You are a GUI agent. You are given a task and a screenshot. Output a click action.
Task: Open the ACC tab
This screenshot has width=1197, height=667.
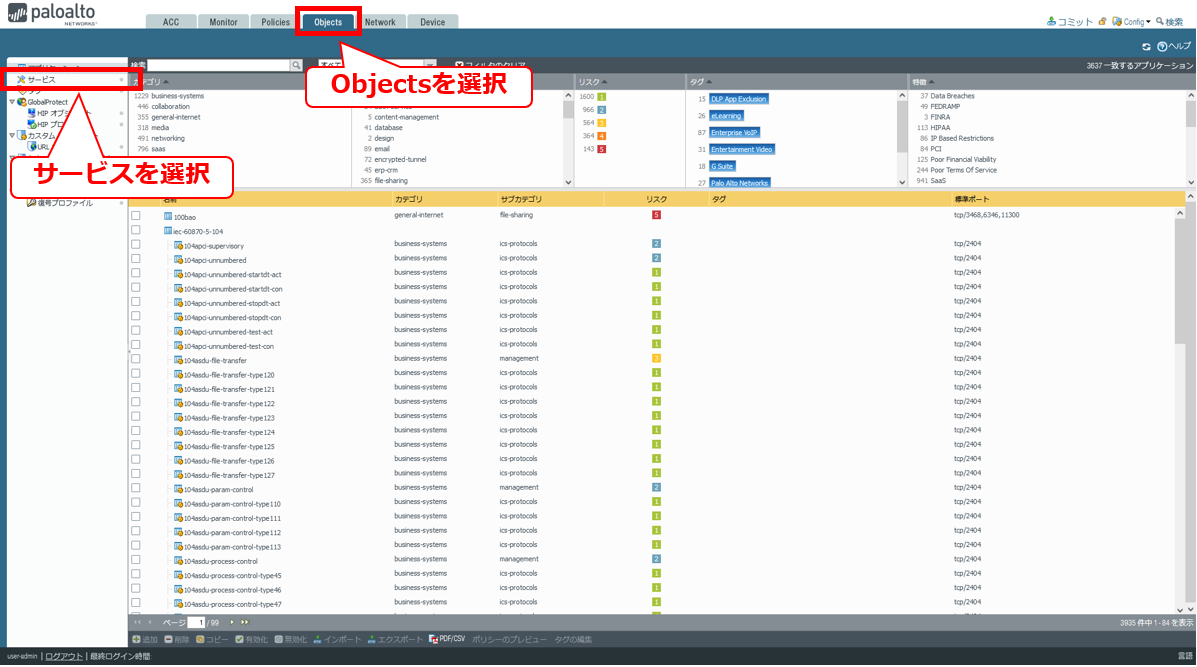[x=171, y=22]
